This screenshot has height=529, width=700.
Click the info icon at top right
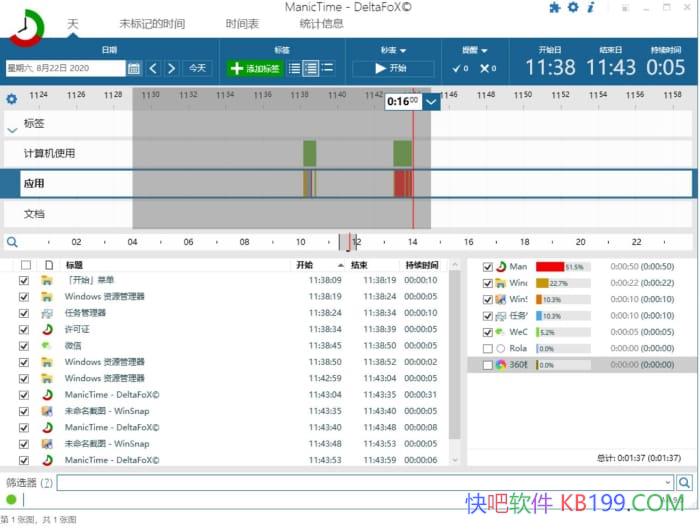591,8
